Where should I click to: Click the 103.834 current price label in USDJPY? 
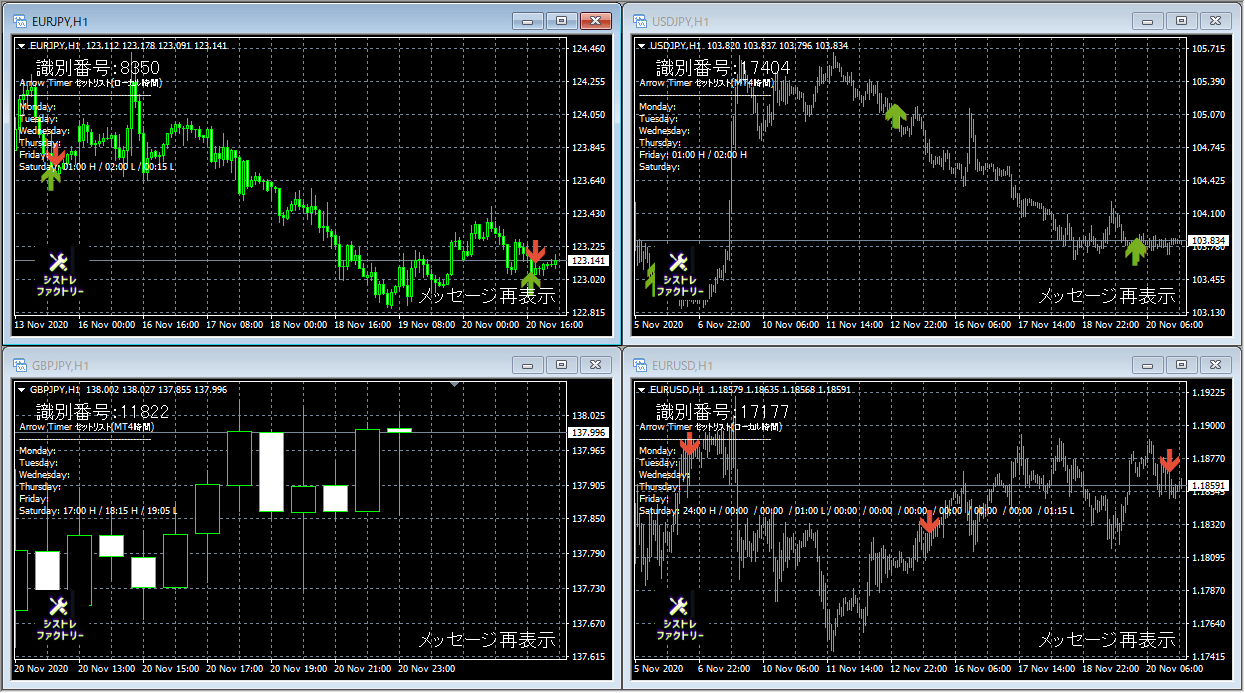(x=1209, y=241)
